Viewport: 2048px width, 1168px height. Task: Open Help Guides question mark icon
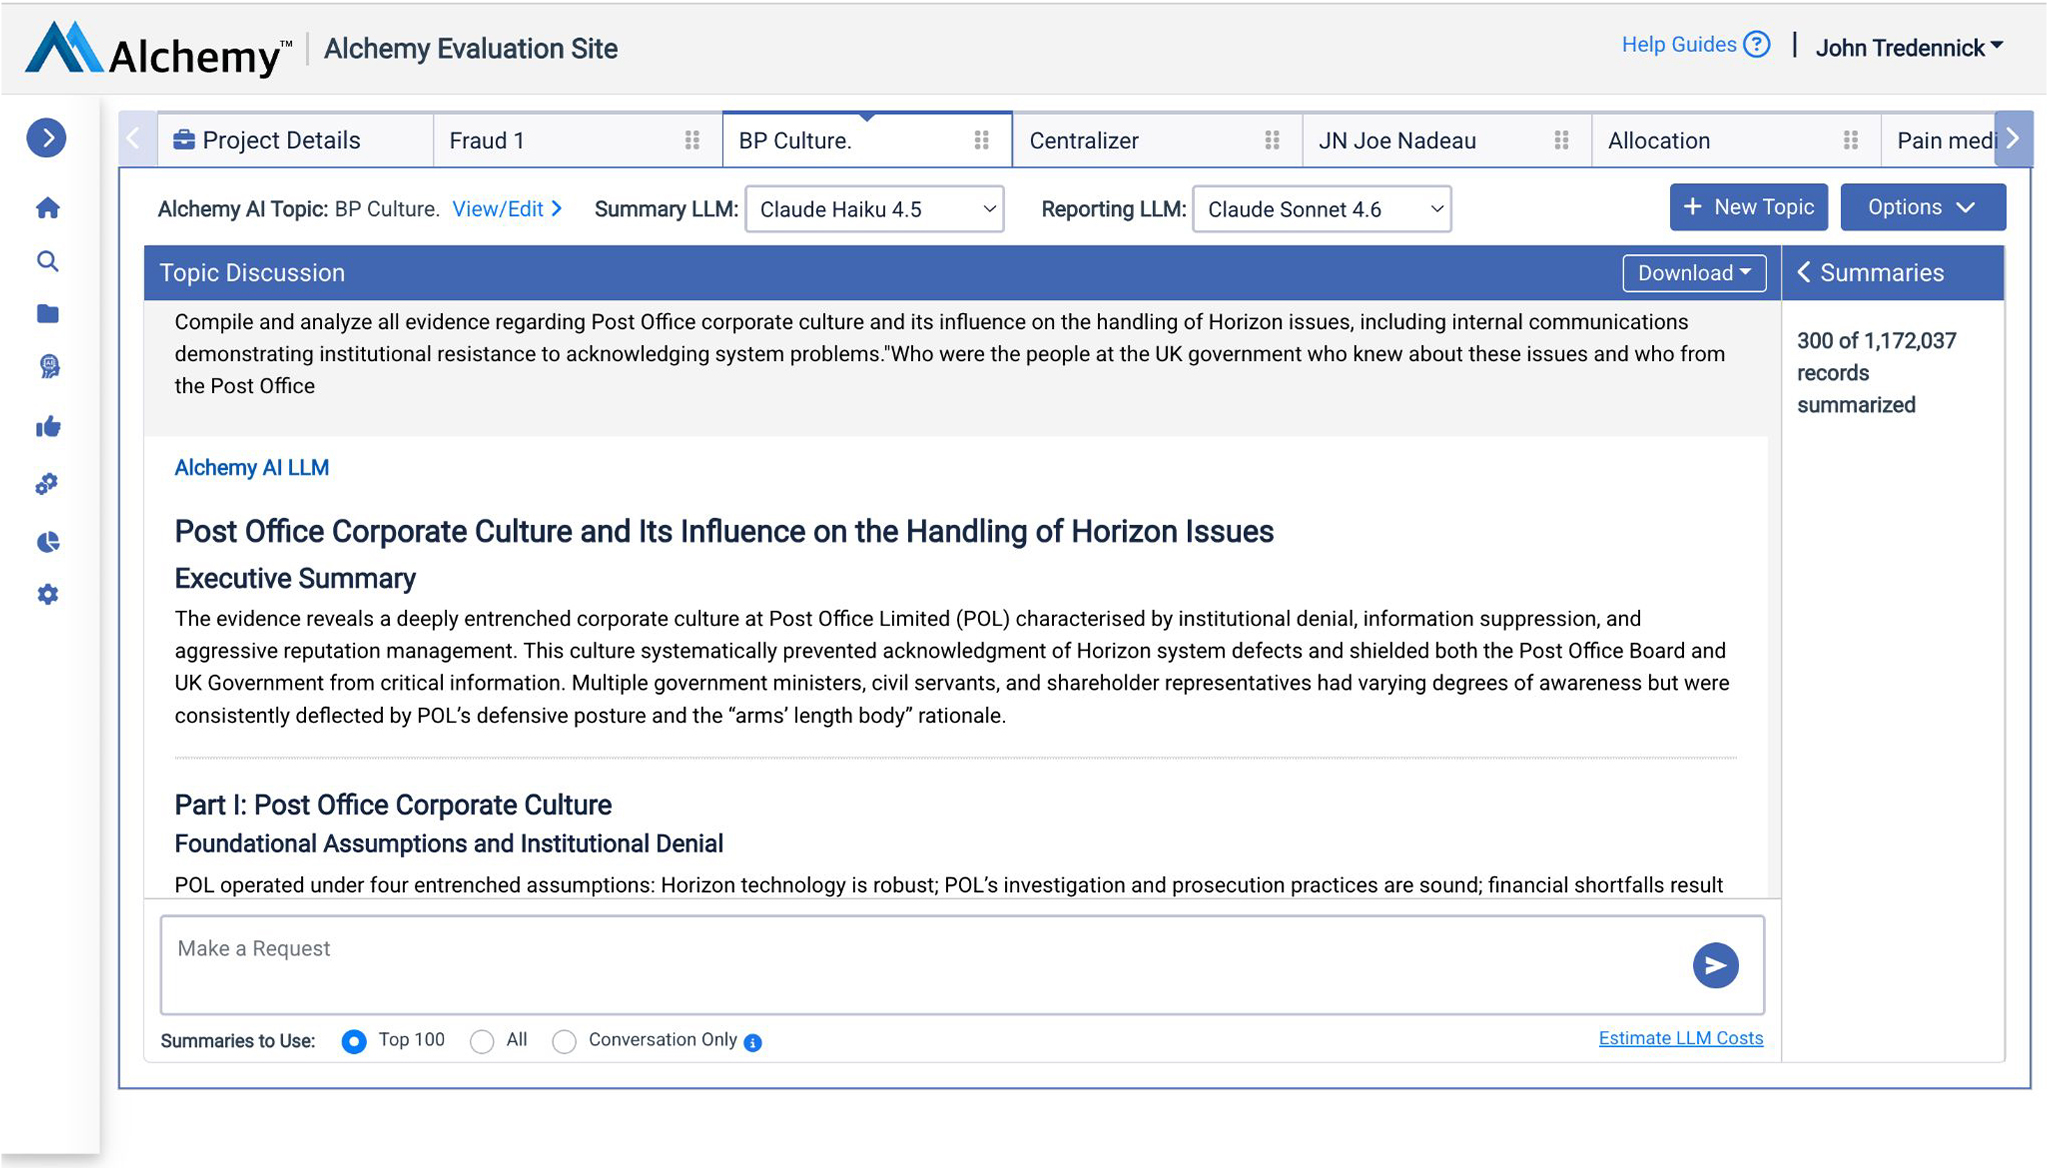pos(1756,45)
